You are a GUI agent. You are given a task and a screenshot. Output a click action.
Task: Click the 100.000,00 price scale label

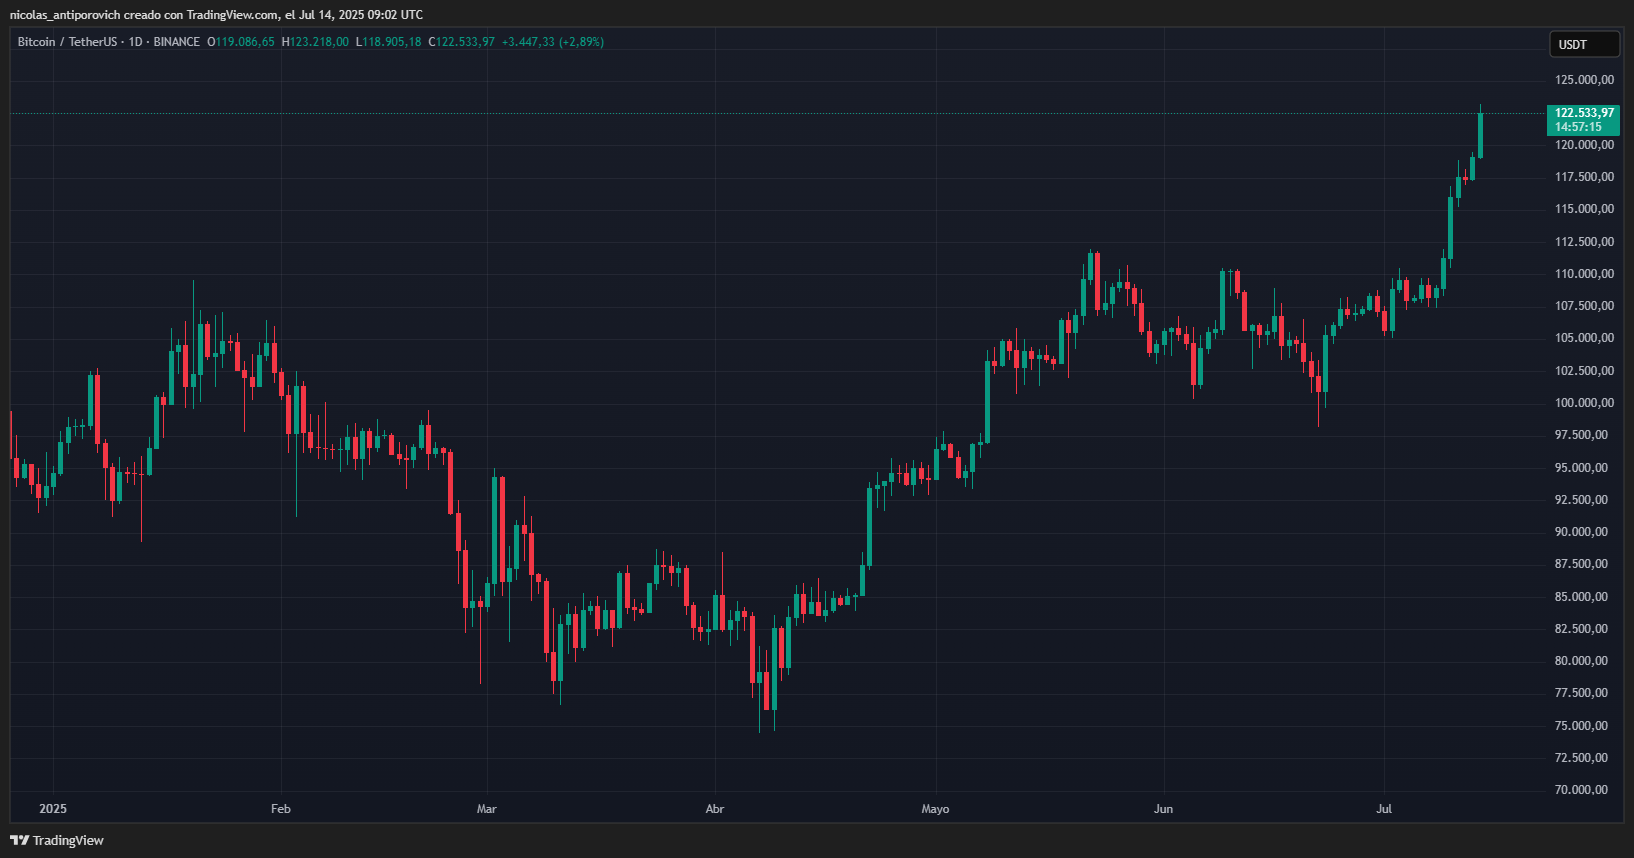point(1584,403)
